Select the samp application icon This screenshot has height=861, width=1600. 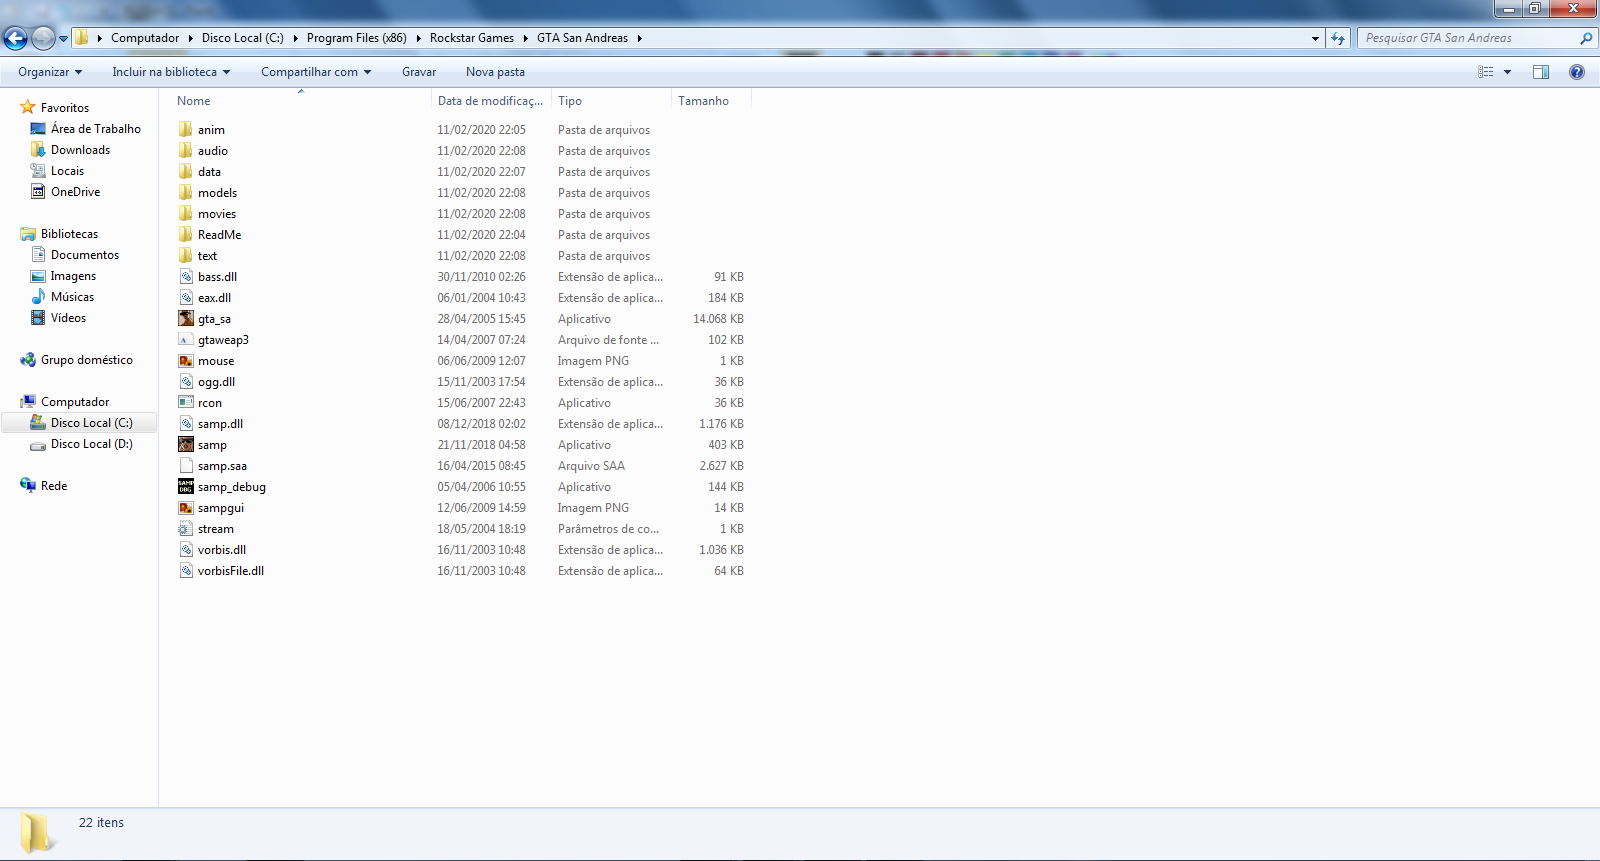(186, 444)
